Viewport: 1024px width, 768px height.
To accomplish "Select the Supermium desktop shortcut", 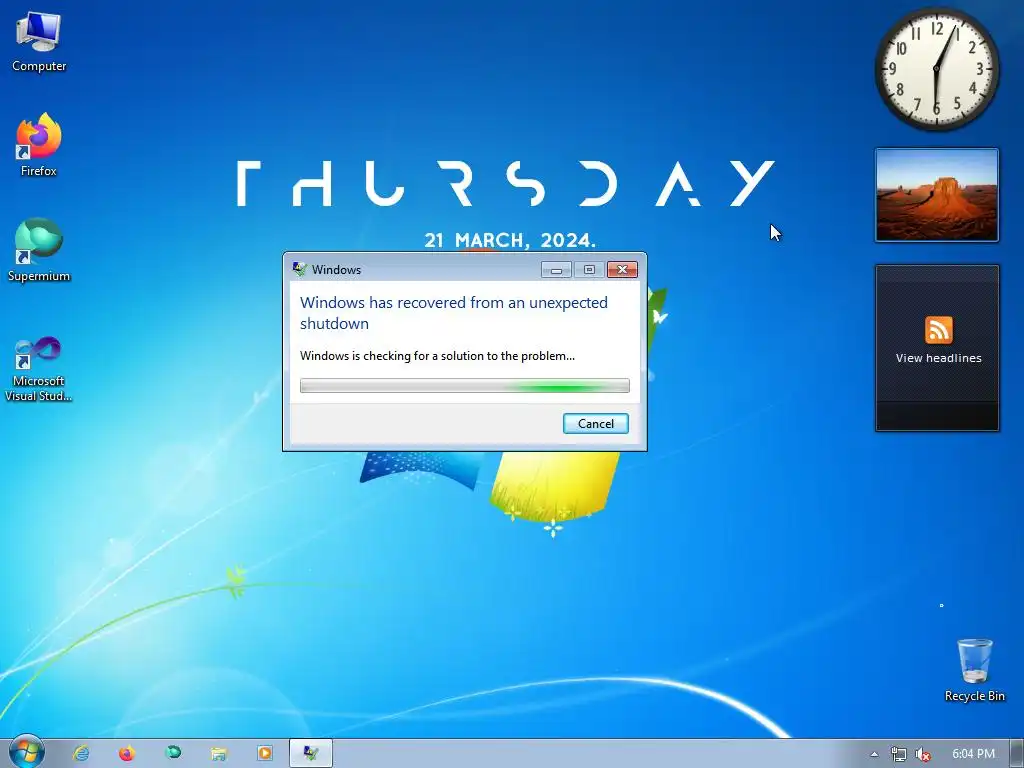I will [x=39, y=251].
